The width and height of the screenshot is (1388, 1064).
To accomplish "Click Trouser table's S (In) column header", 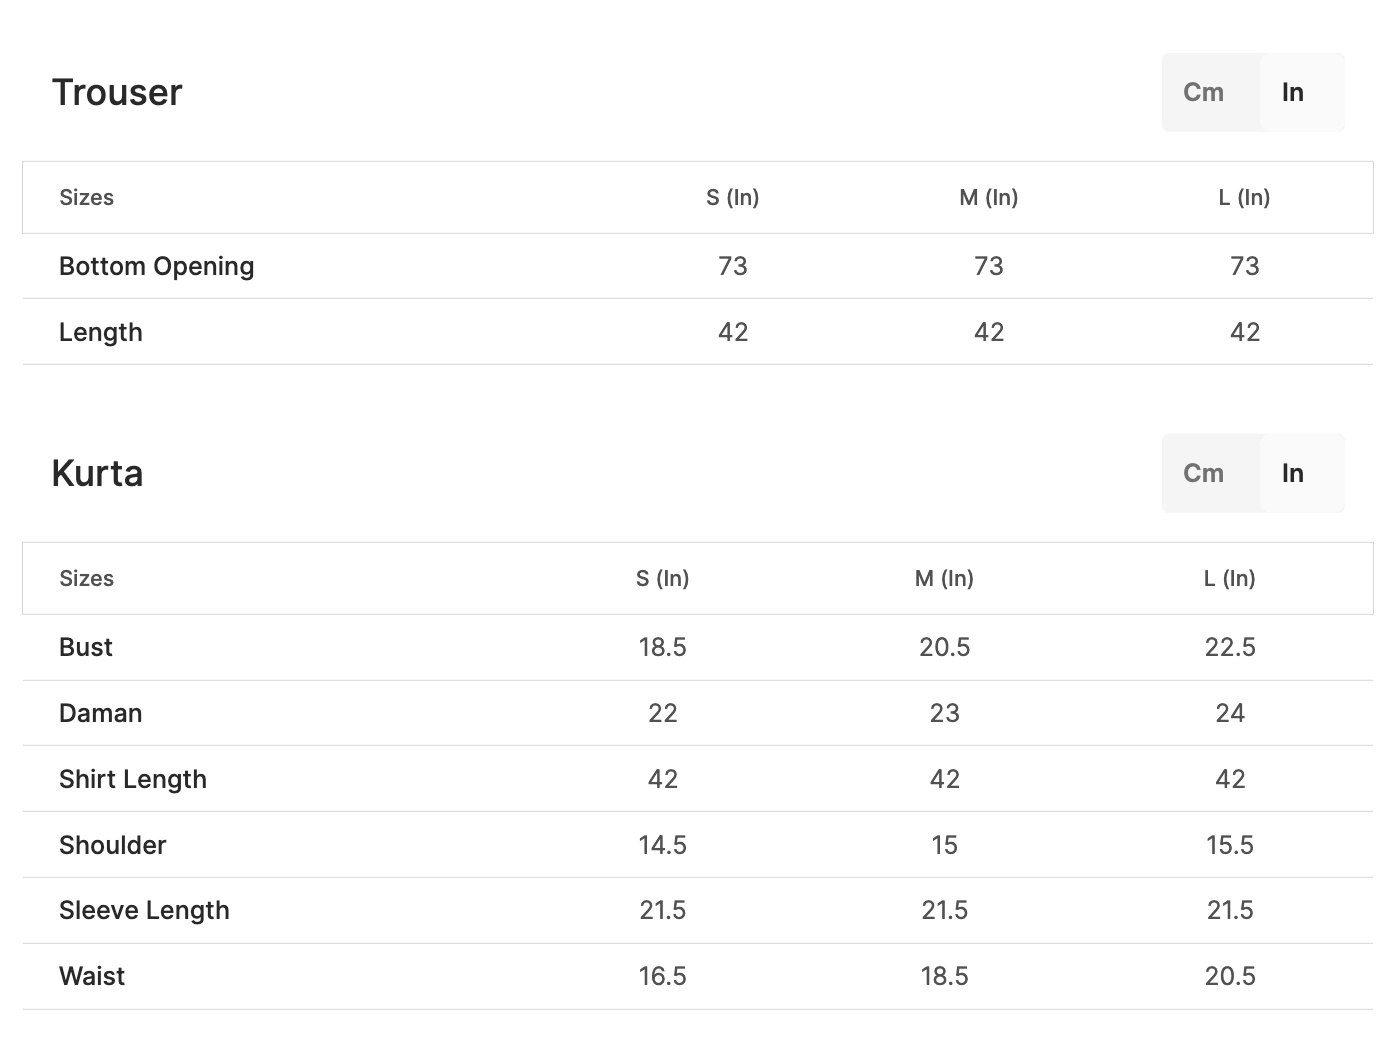I will (732, 197).
